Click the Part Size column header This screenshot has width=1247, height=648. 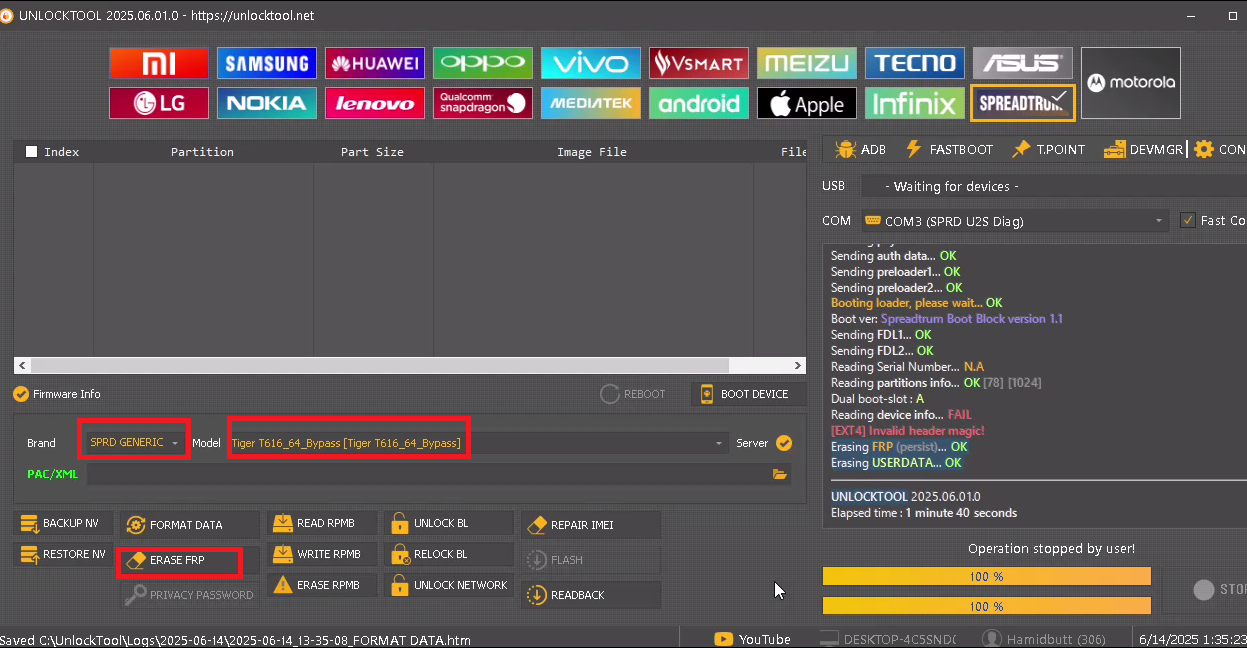click(372, 152)
